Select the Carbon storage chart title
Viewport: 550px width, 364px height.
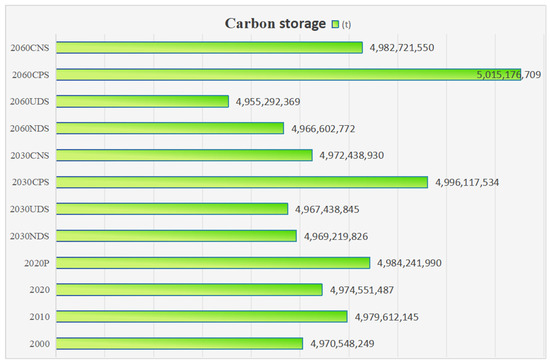pos(275,23)
